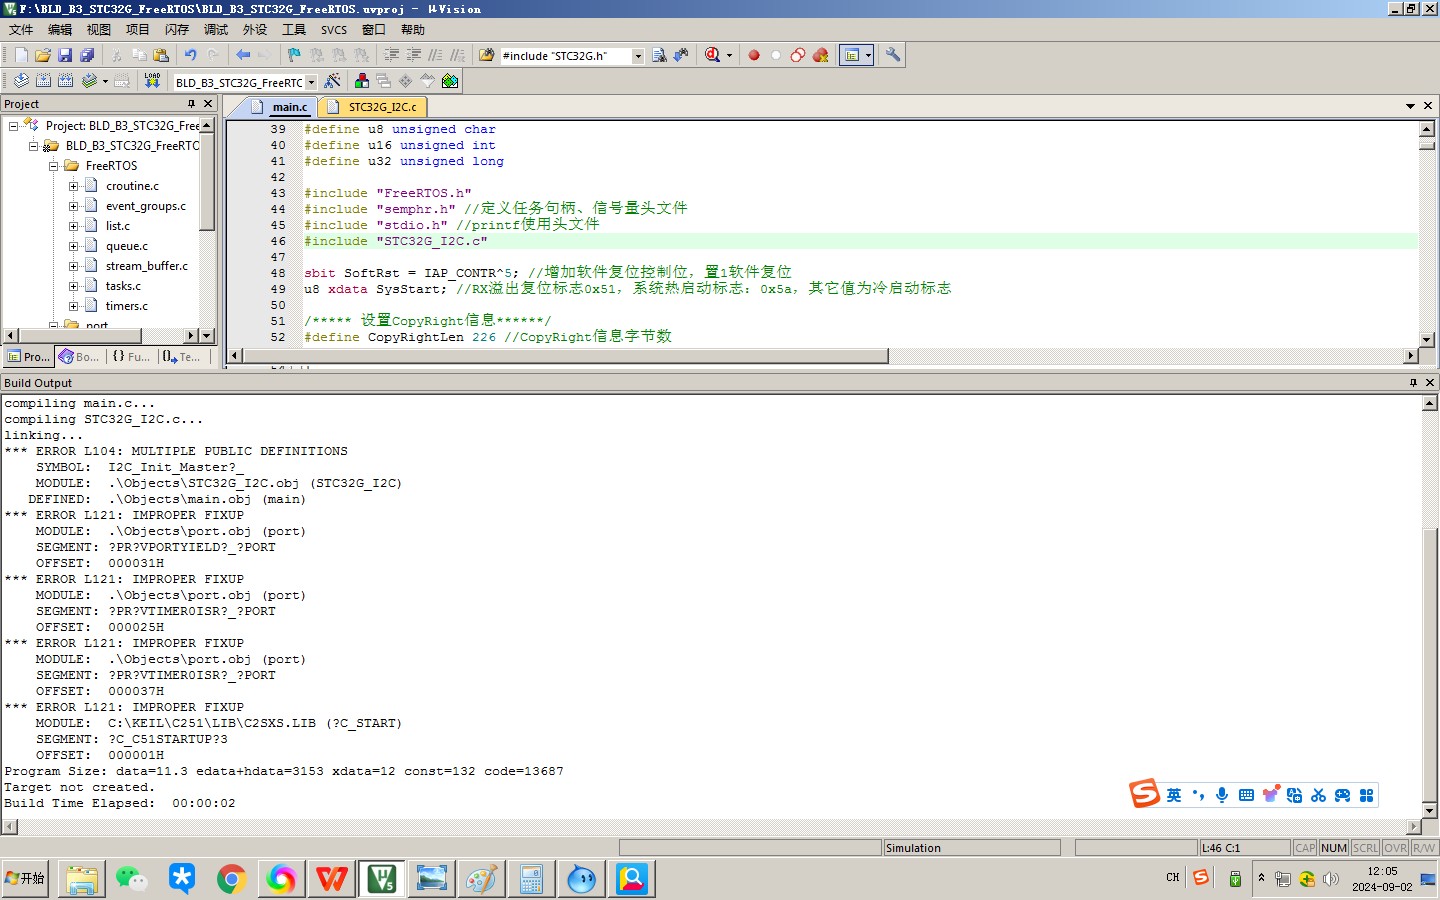Indent selected lines icon

(x=391, y=56)
